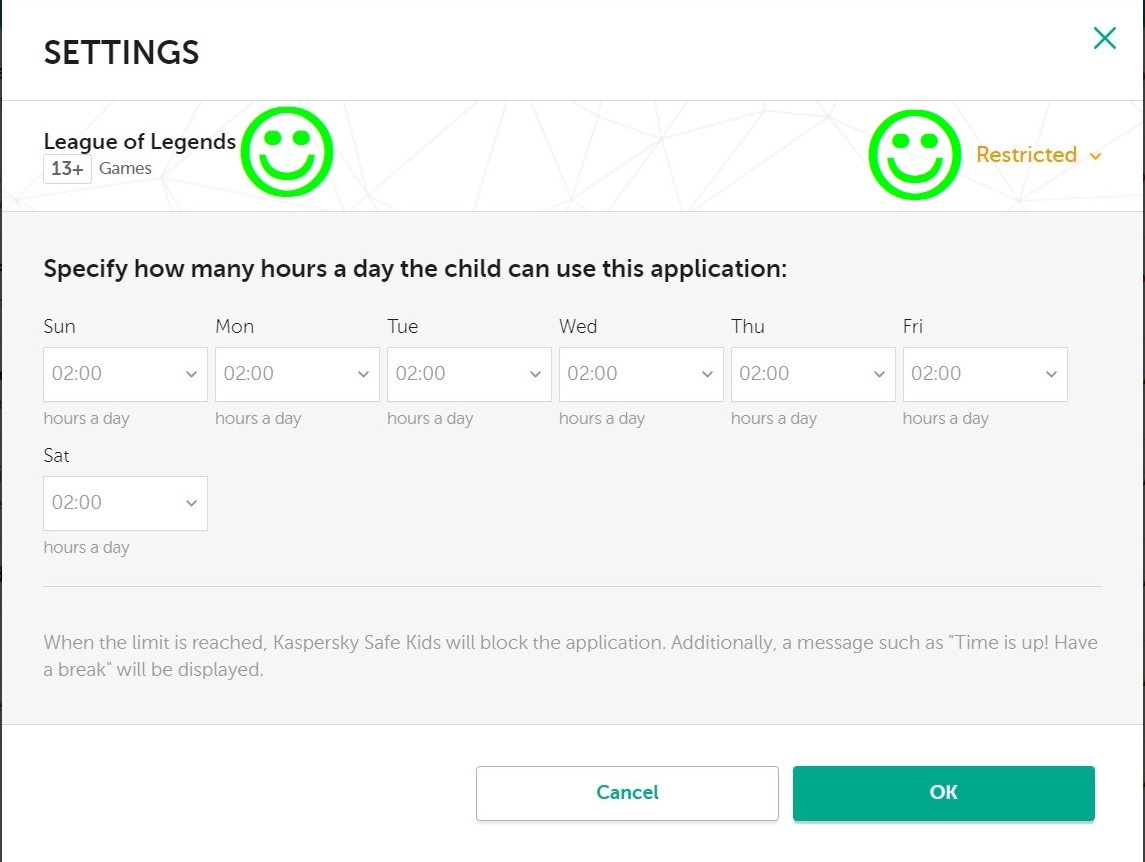Click the League of Legends application name
Screen dimensions: 1145x862
(x=140, y=142)
